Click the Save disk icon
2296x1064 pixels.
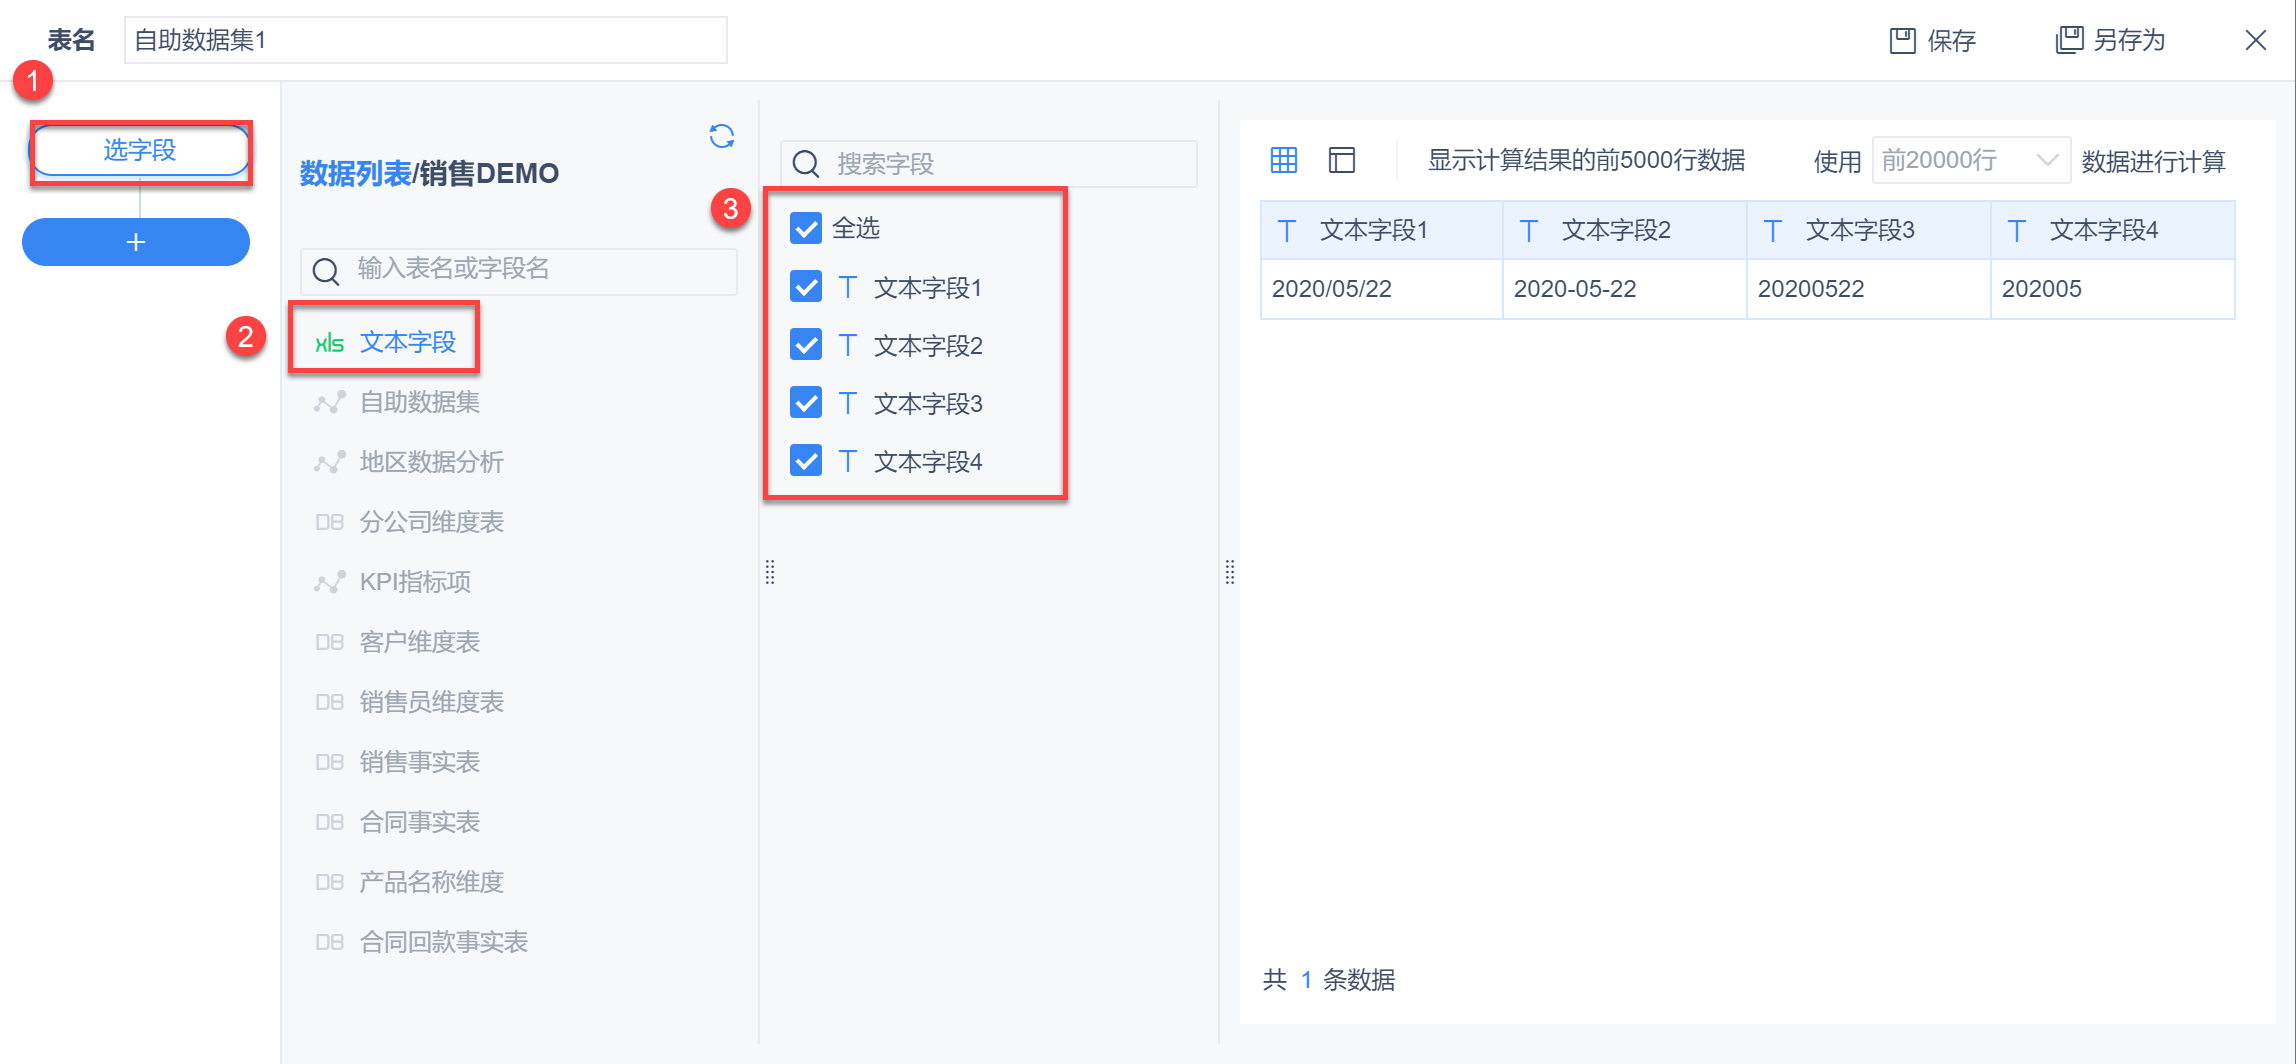(x=1901, y=41)
